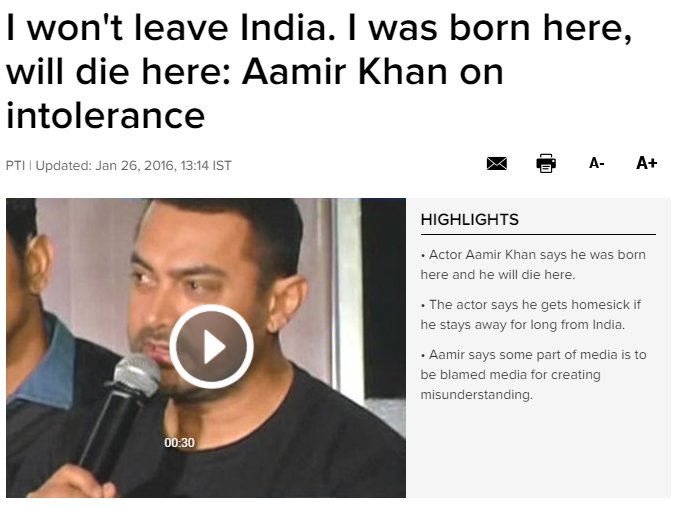Click the email envelope share icon

coord(496,163)
